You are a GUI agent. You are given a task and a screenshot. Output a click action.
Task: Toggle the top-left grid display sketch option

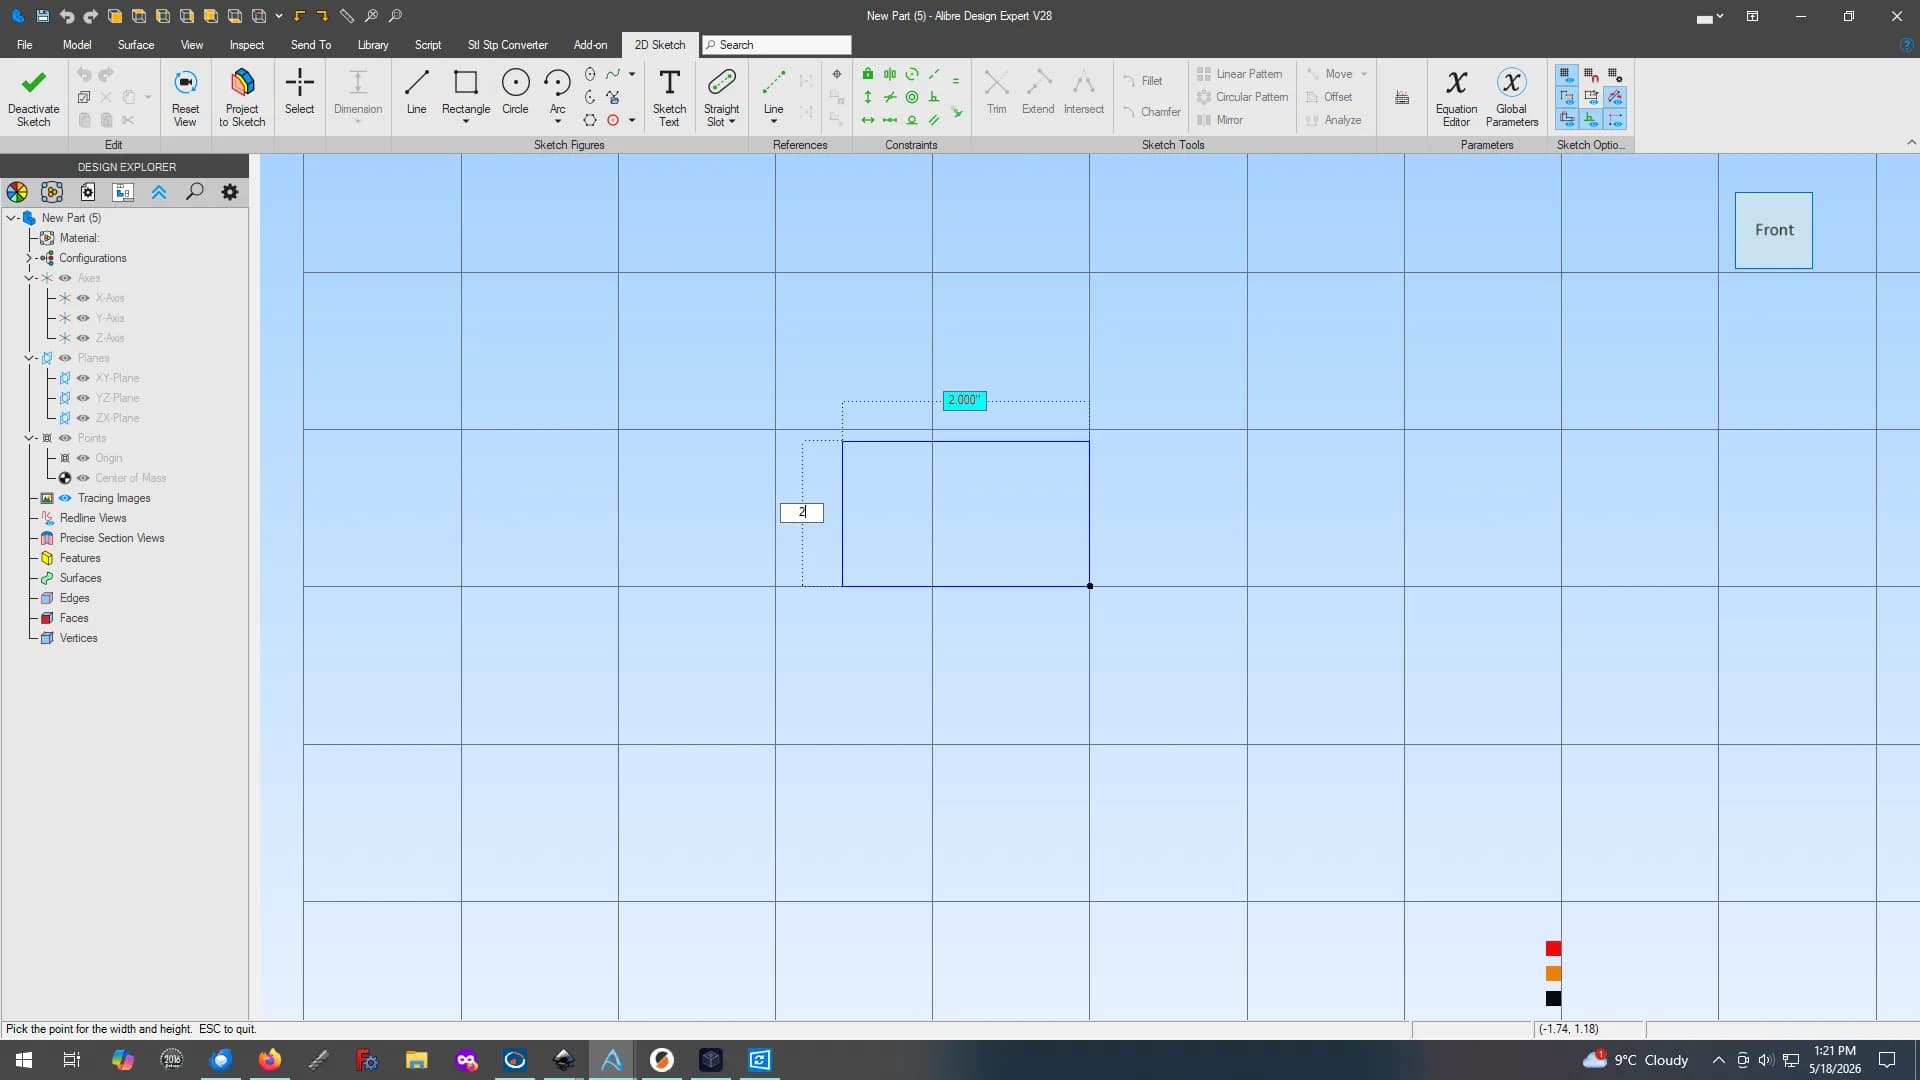coord(1567,75)
